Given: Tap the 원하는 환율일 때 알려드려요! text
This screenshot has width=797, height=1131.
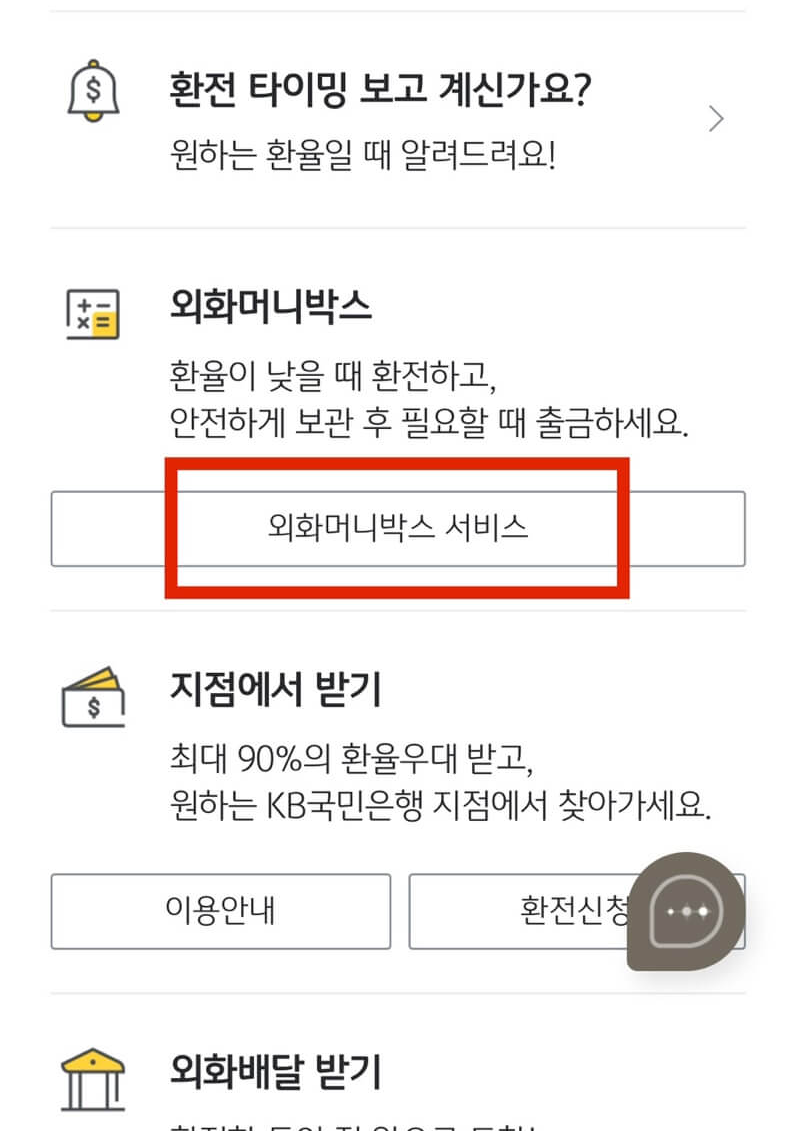Looking at the screenshot, I should point(363,154).
